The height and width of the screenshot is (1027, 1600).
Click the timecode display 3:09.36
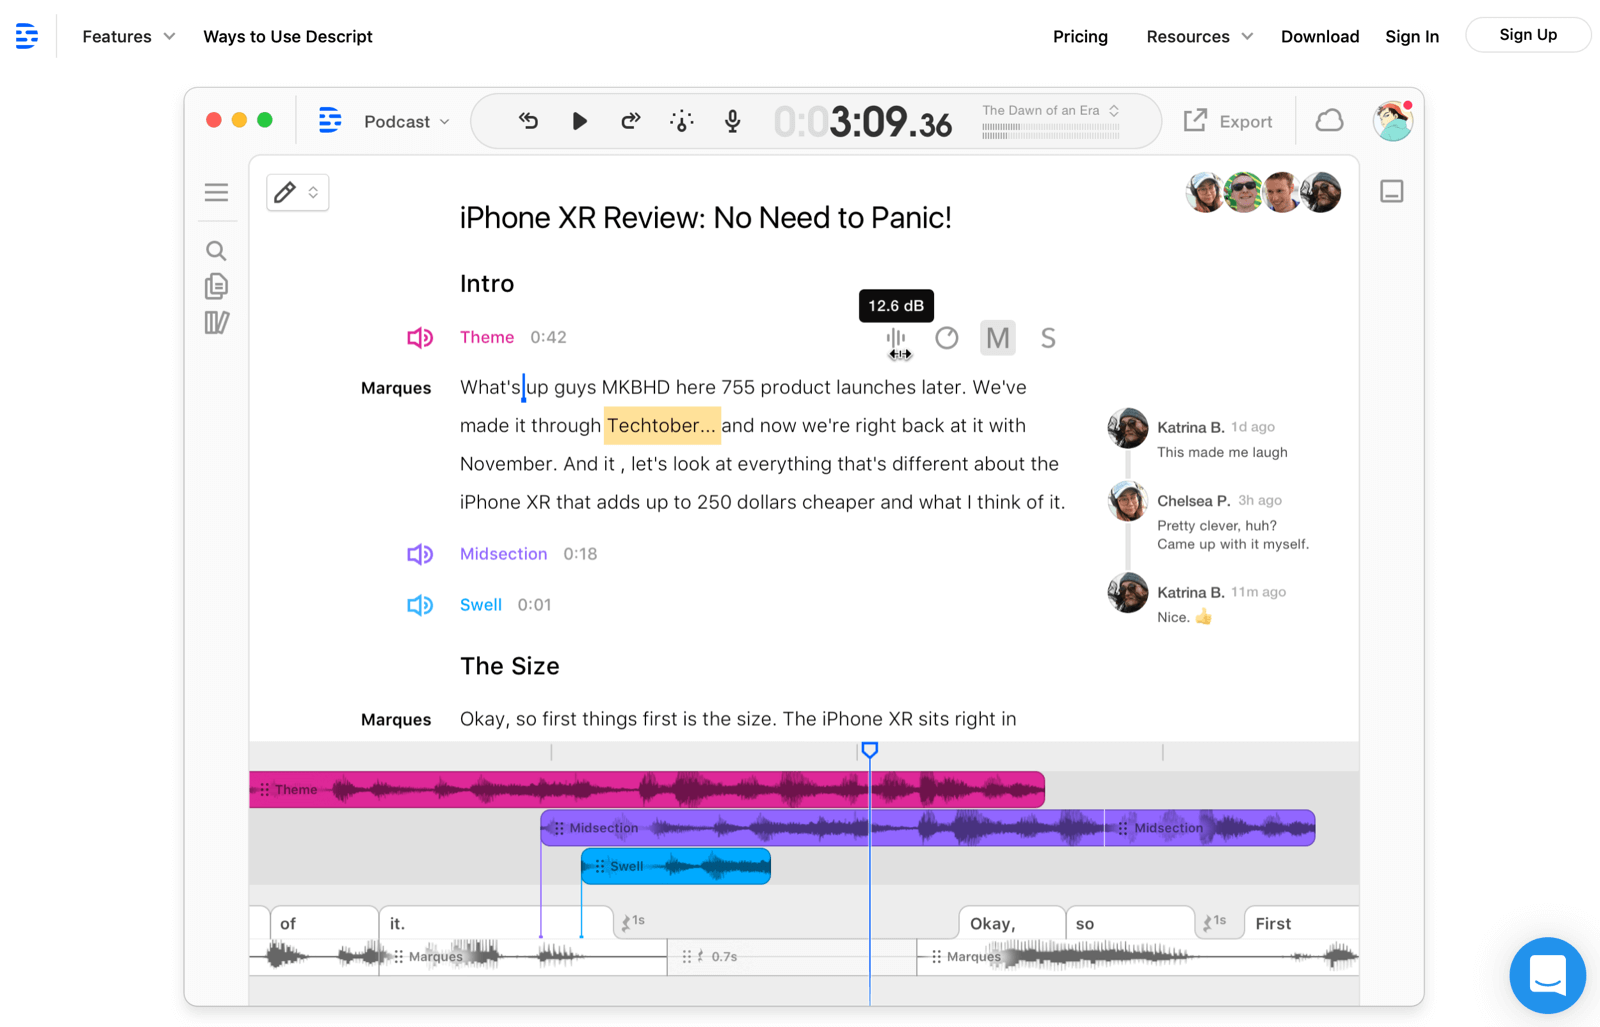pos(862,122)
